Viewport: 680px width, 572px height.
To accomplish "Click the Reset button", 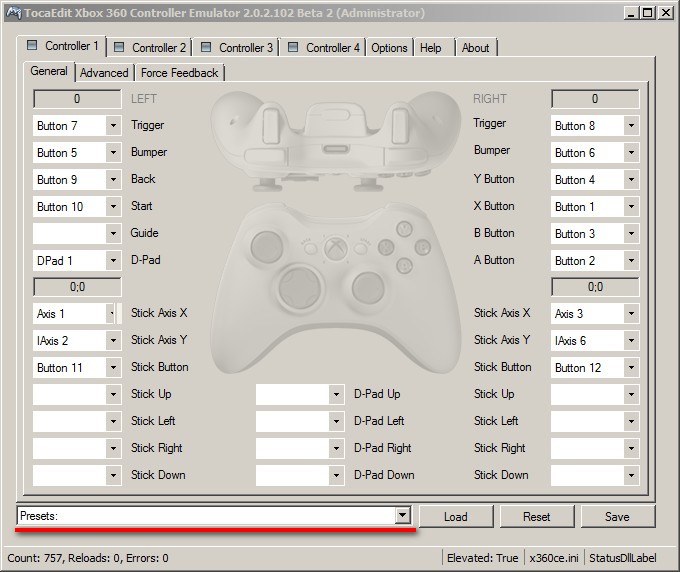I will 537,516.
